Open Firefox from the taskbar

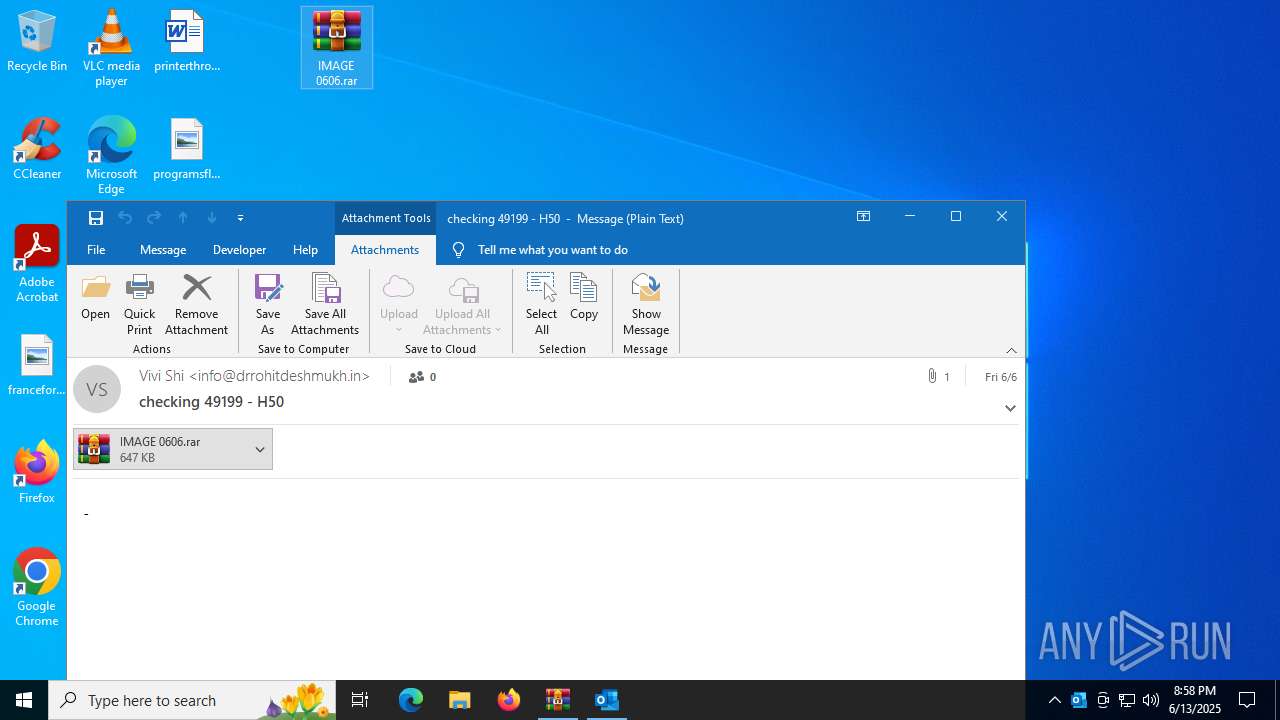click(x=509, y=700)
